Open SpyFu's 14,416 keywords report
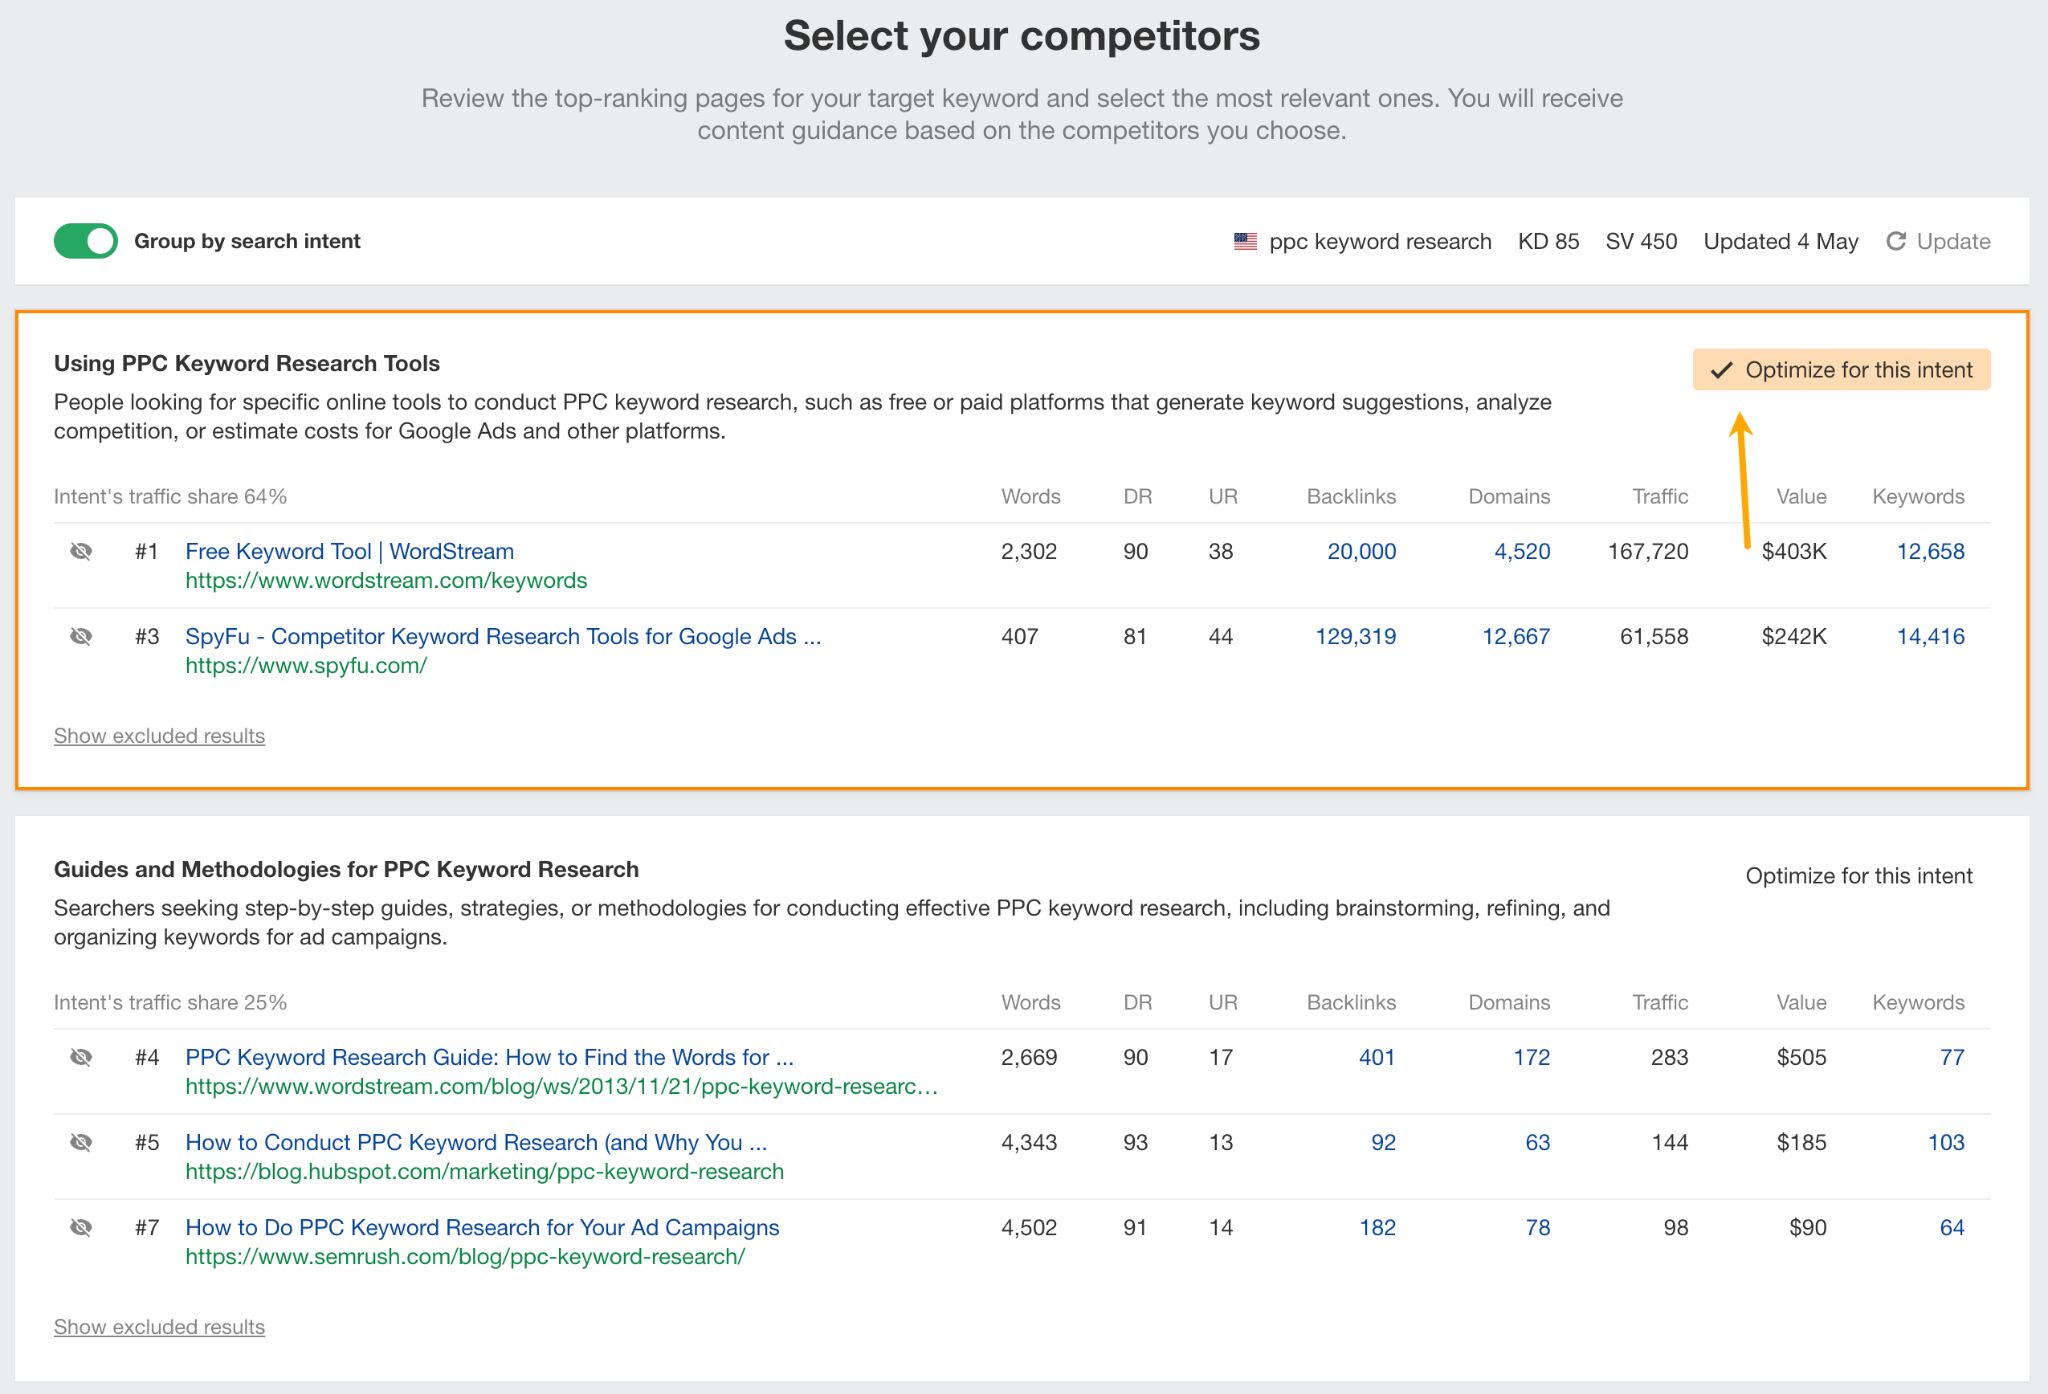2048x1394 pixels. pos(1931,636)
